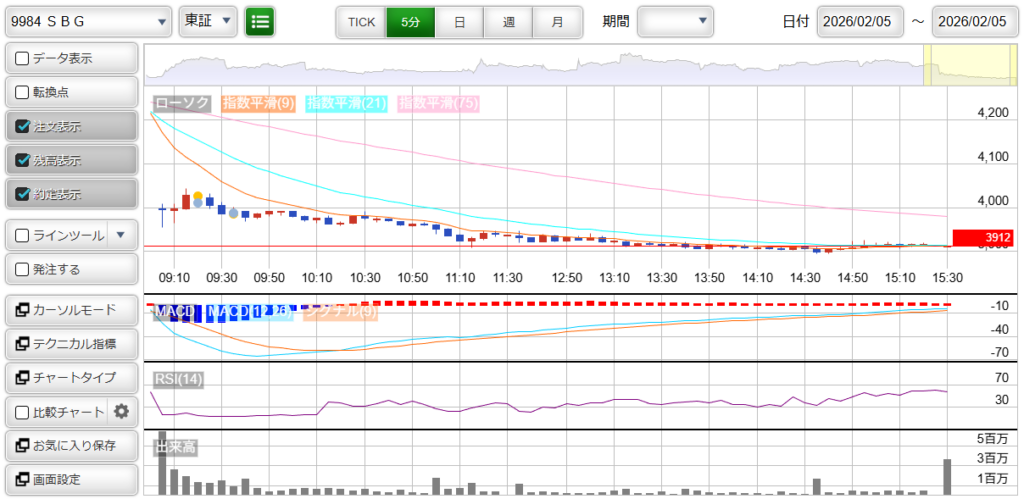
Task: Tick the 転換点 checkbox
Action: pyautogui.click(x=22, y=93)
